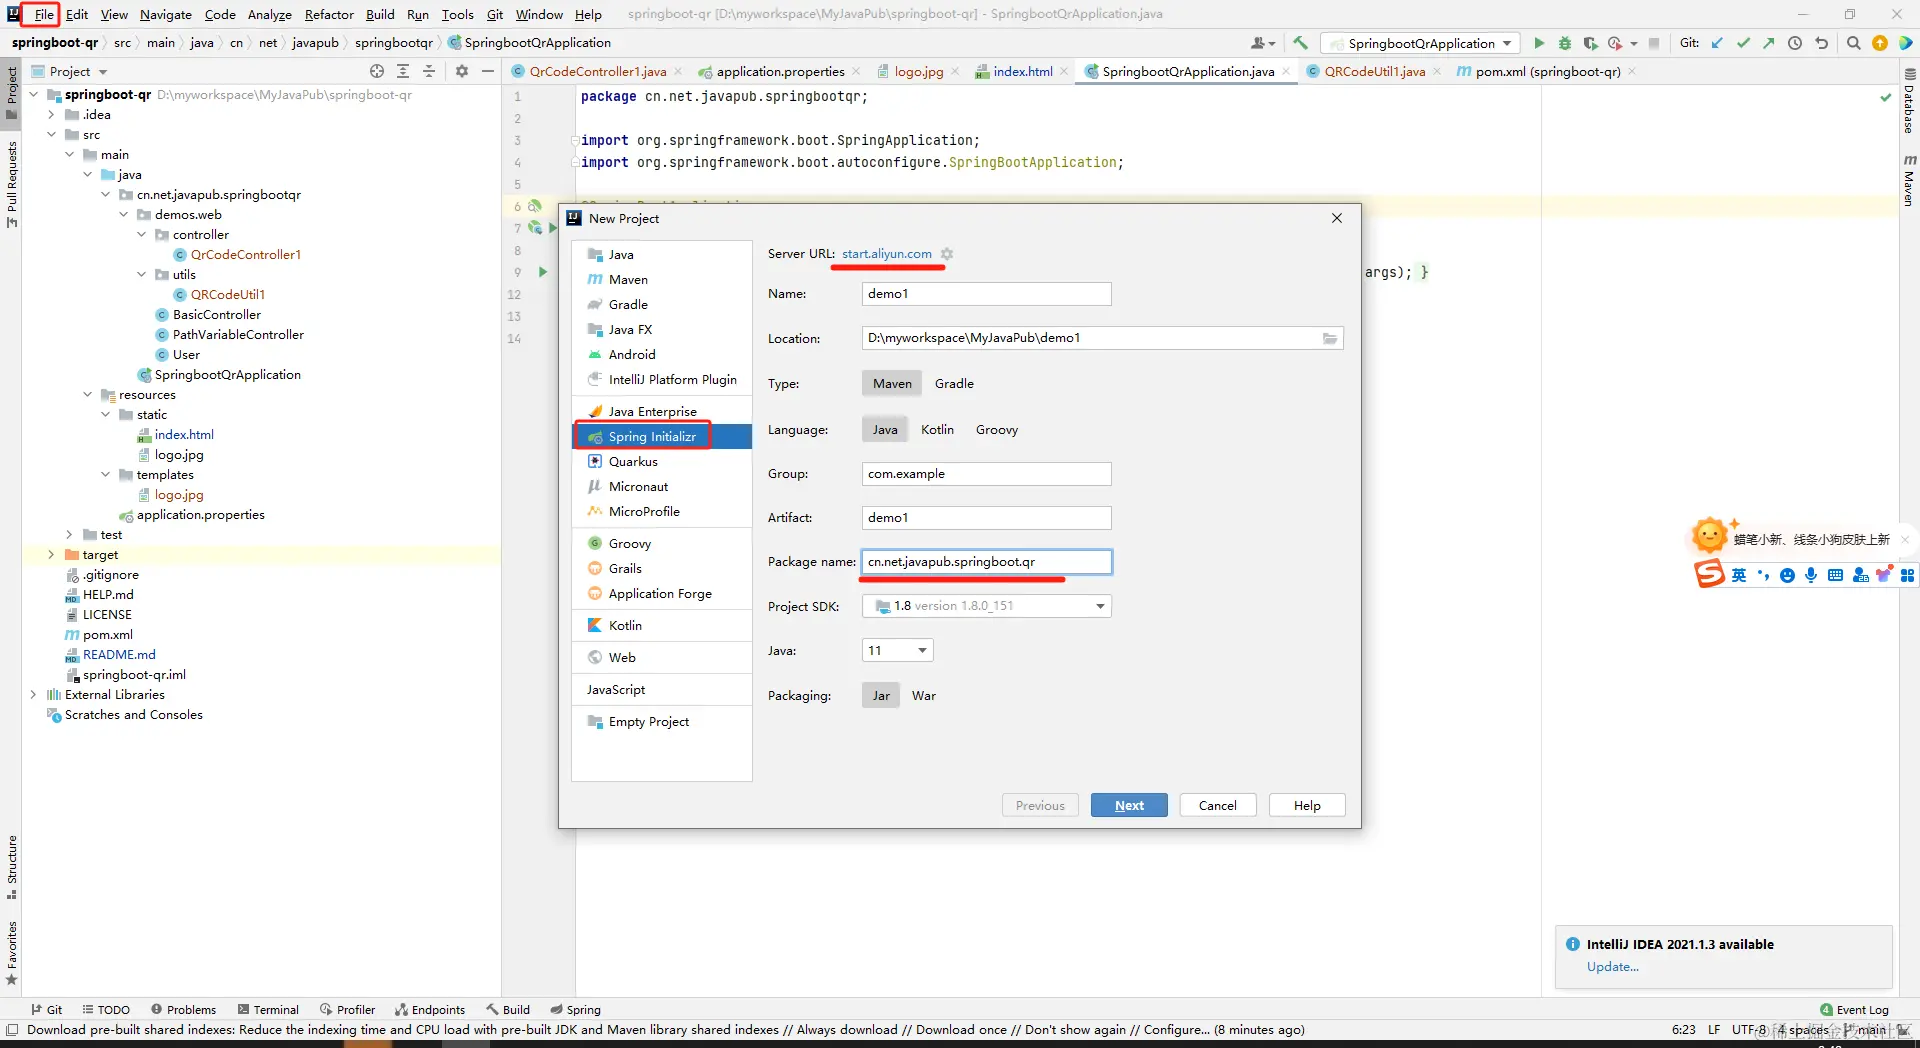
Task: Select Empty Project in the list
Action: tap(662, 722)
